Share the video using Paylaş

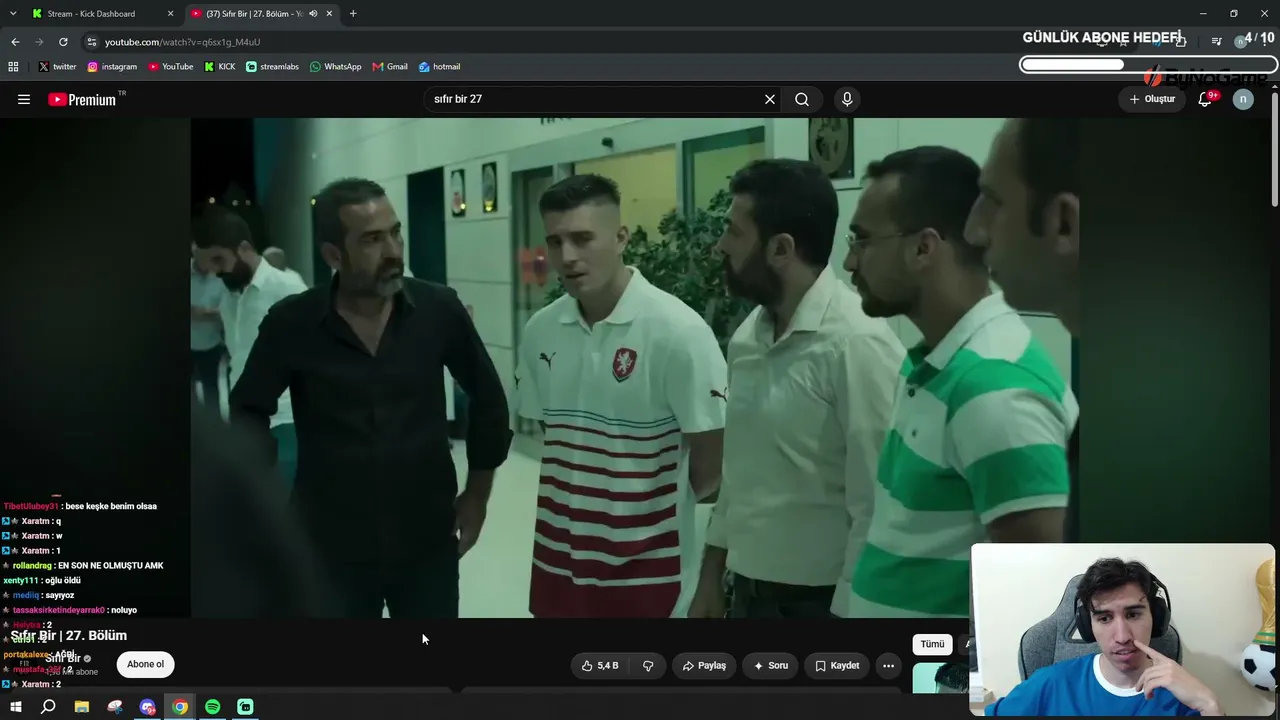704,666
